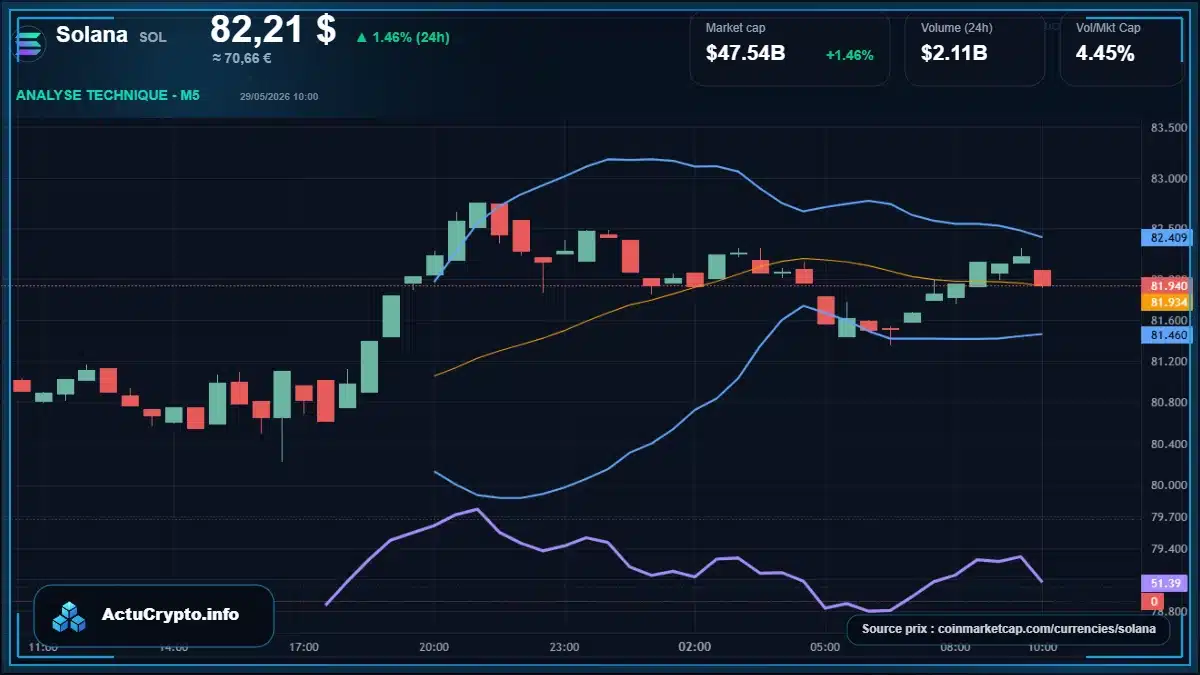Click the 80.800 price axis label
Screen dimensions: 1200x675
1169,403
